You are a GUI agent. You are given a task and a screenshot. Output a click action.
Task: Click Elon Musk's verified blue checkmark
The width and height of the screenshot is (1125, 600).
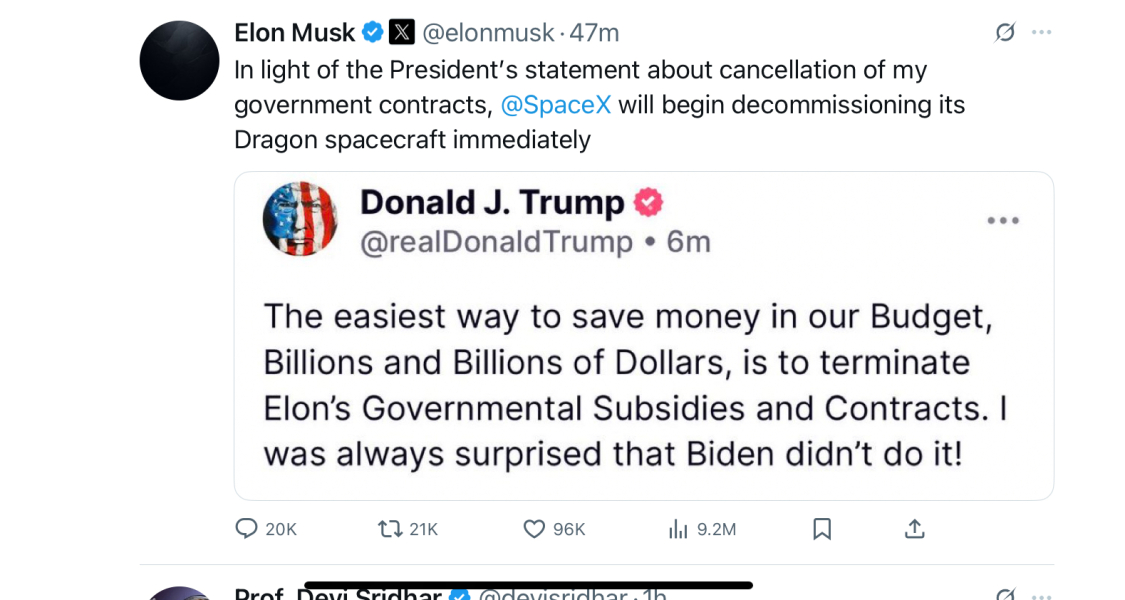coord(370,31)
